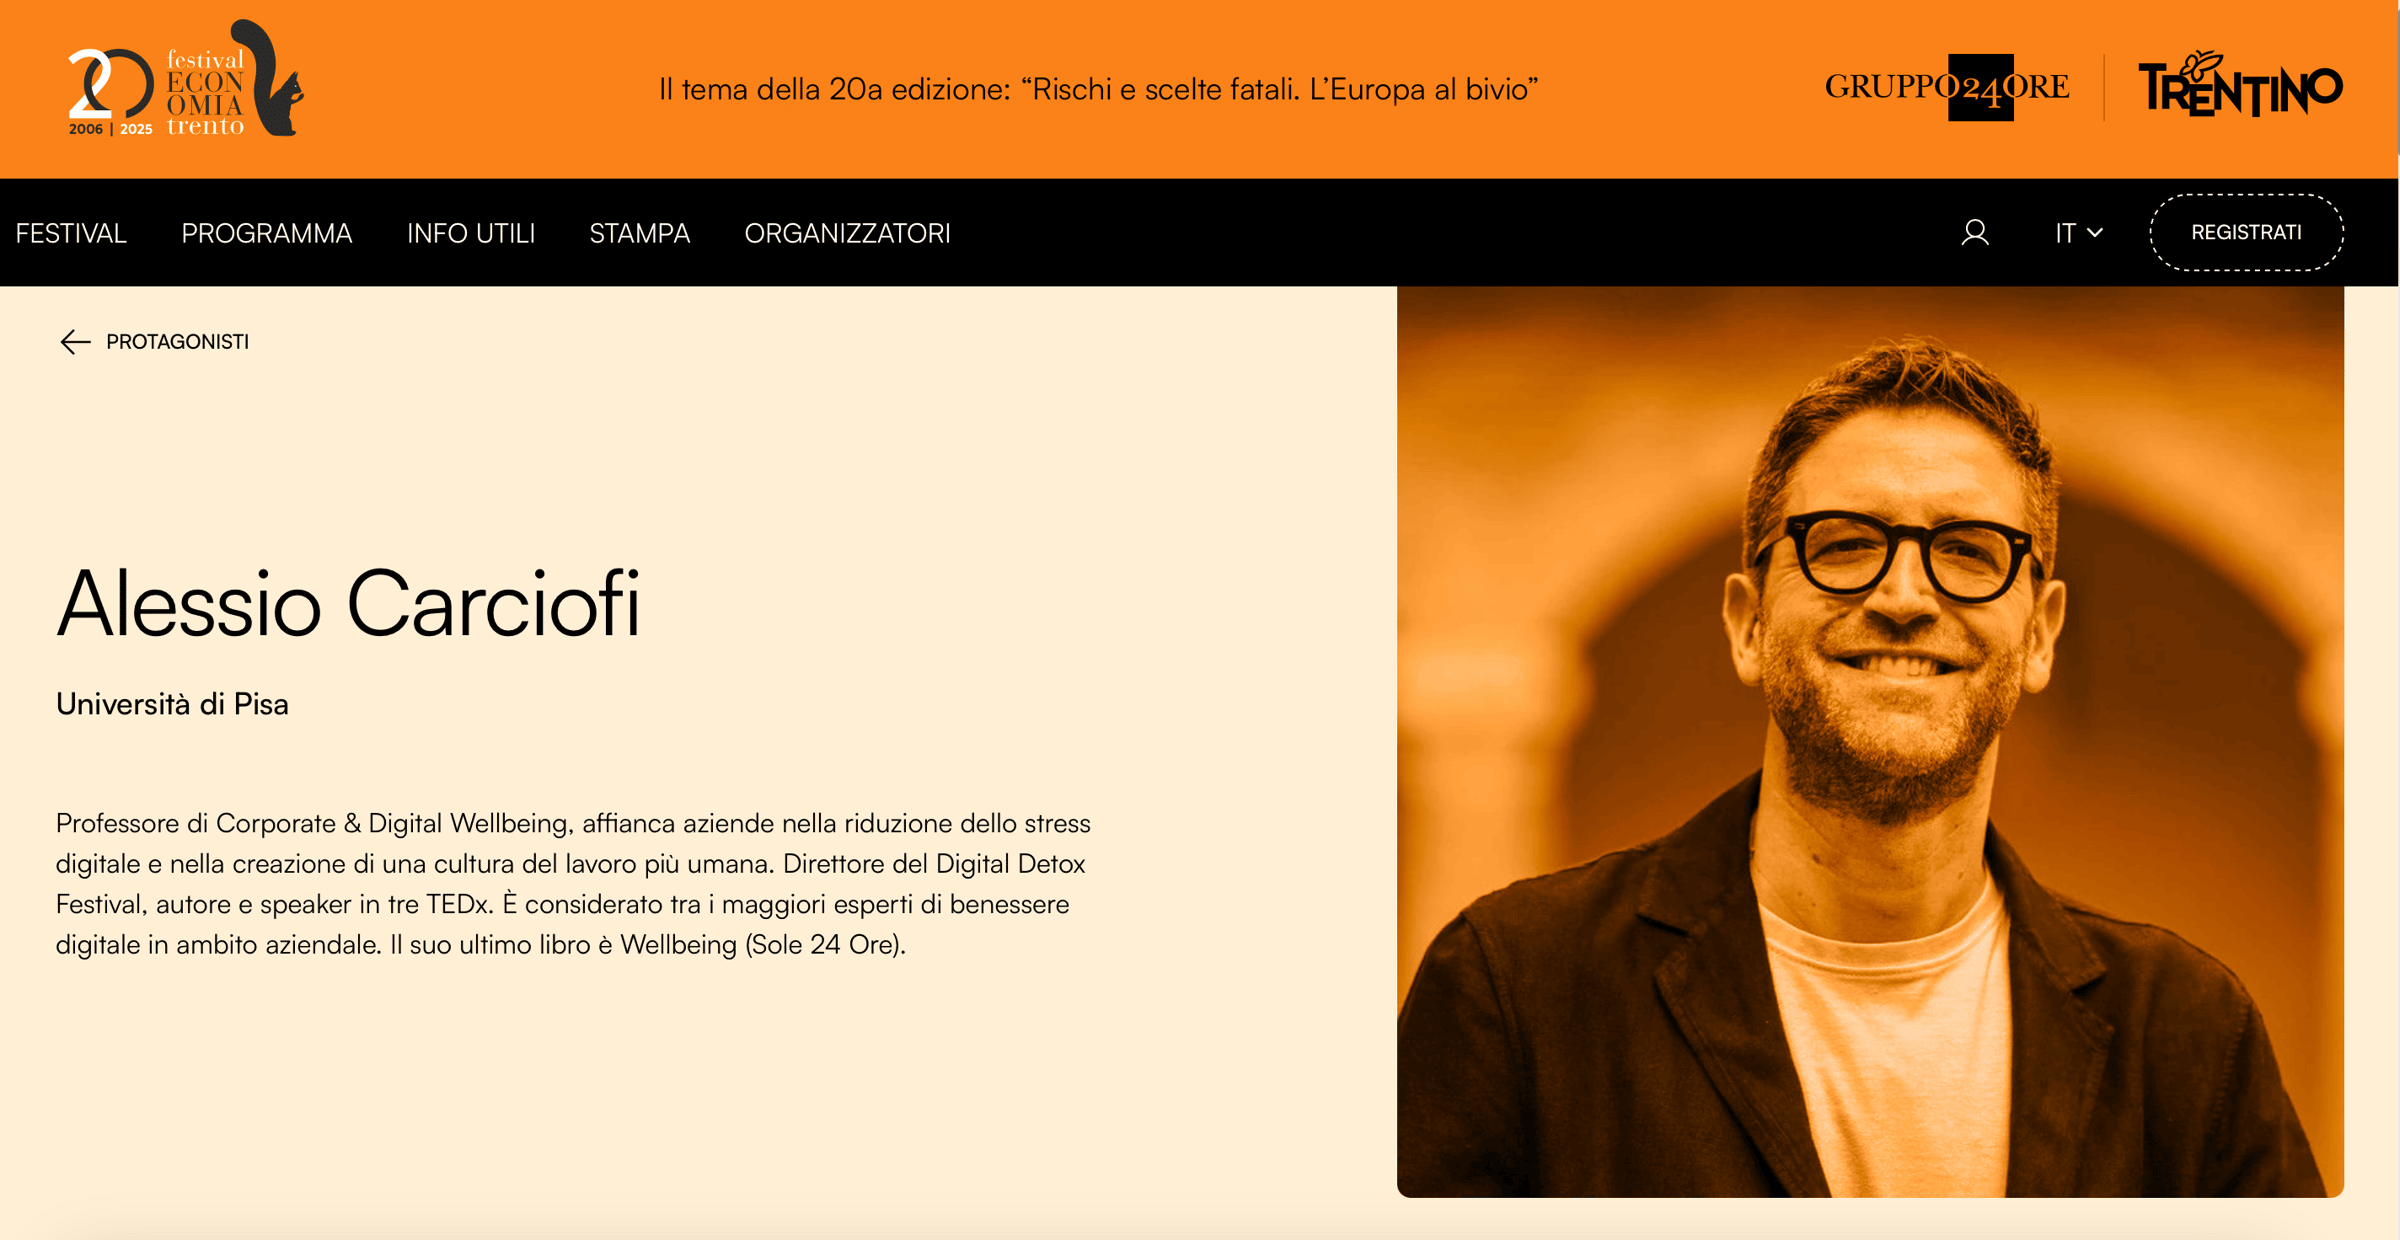Click the Festival Economia Trento logo
The height and width of the screenshot is (1240, 2400).
[186, 79]
